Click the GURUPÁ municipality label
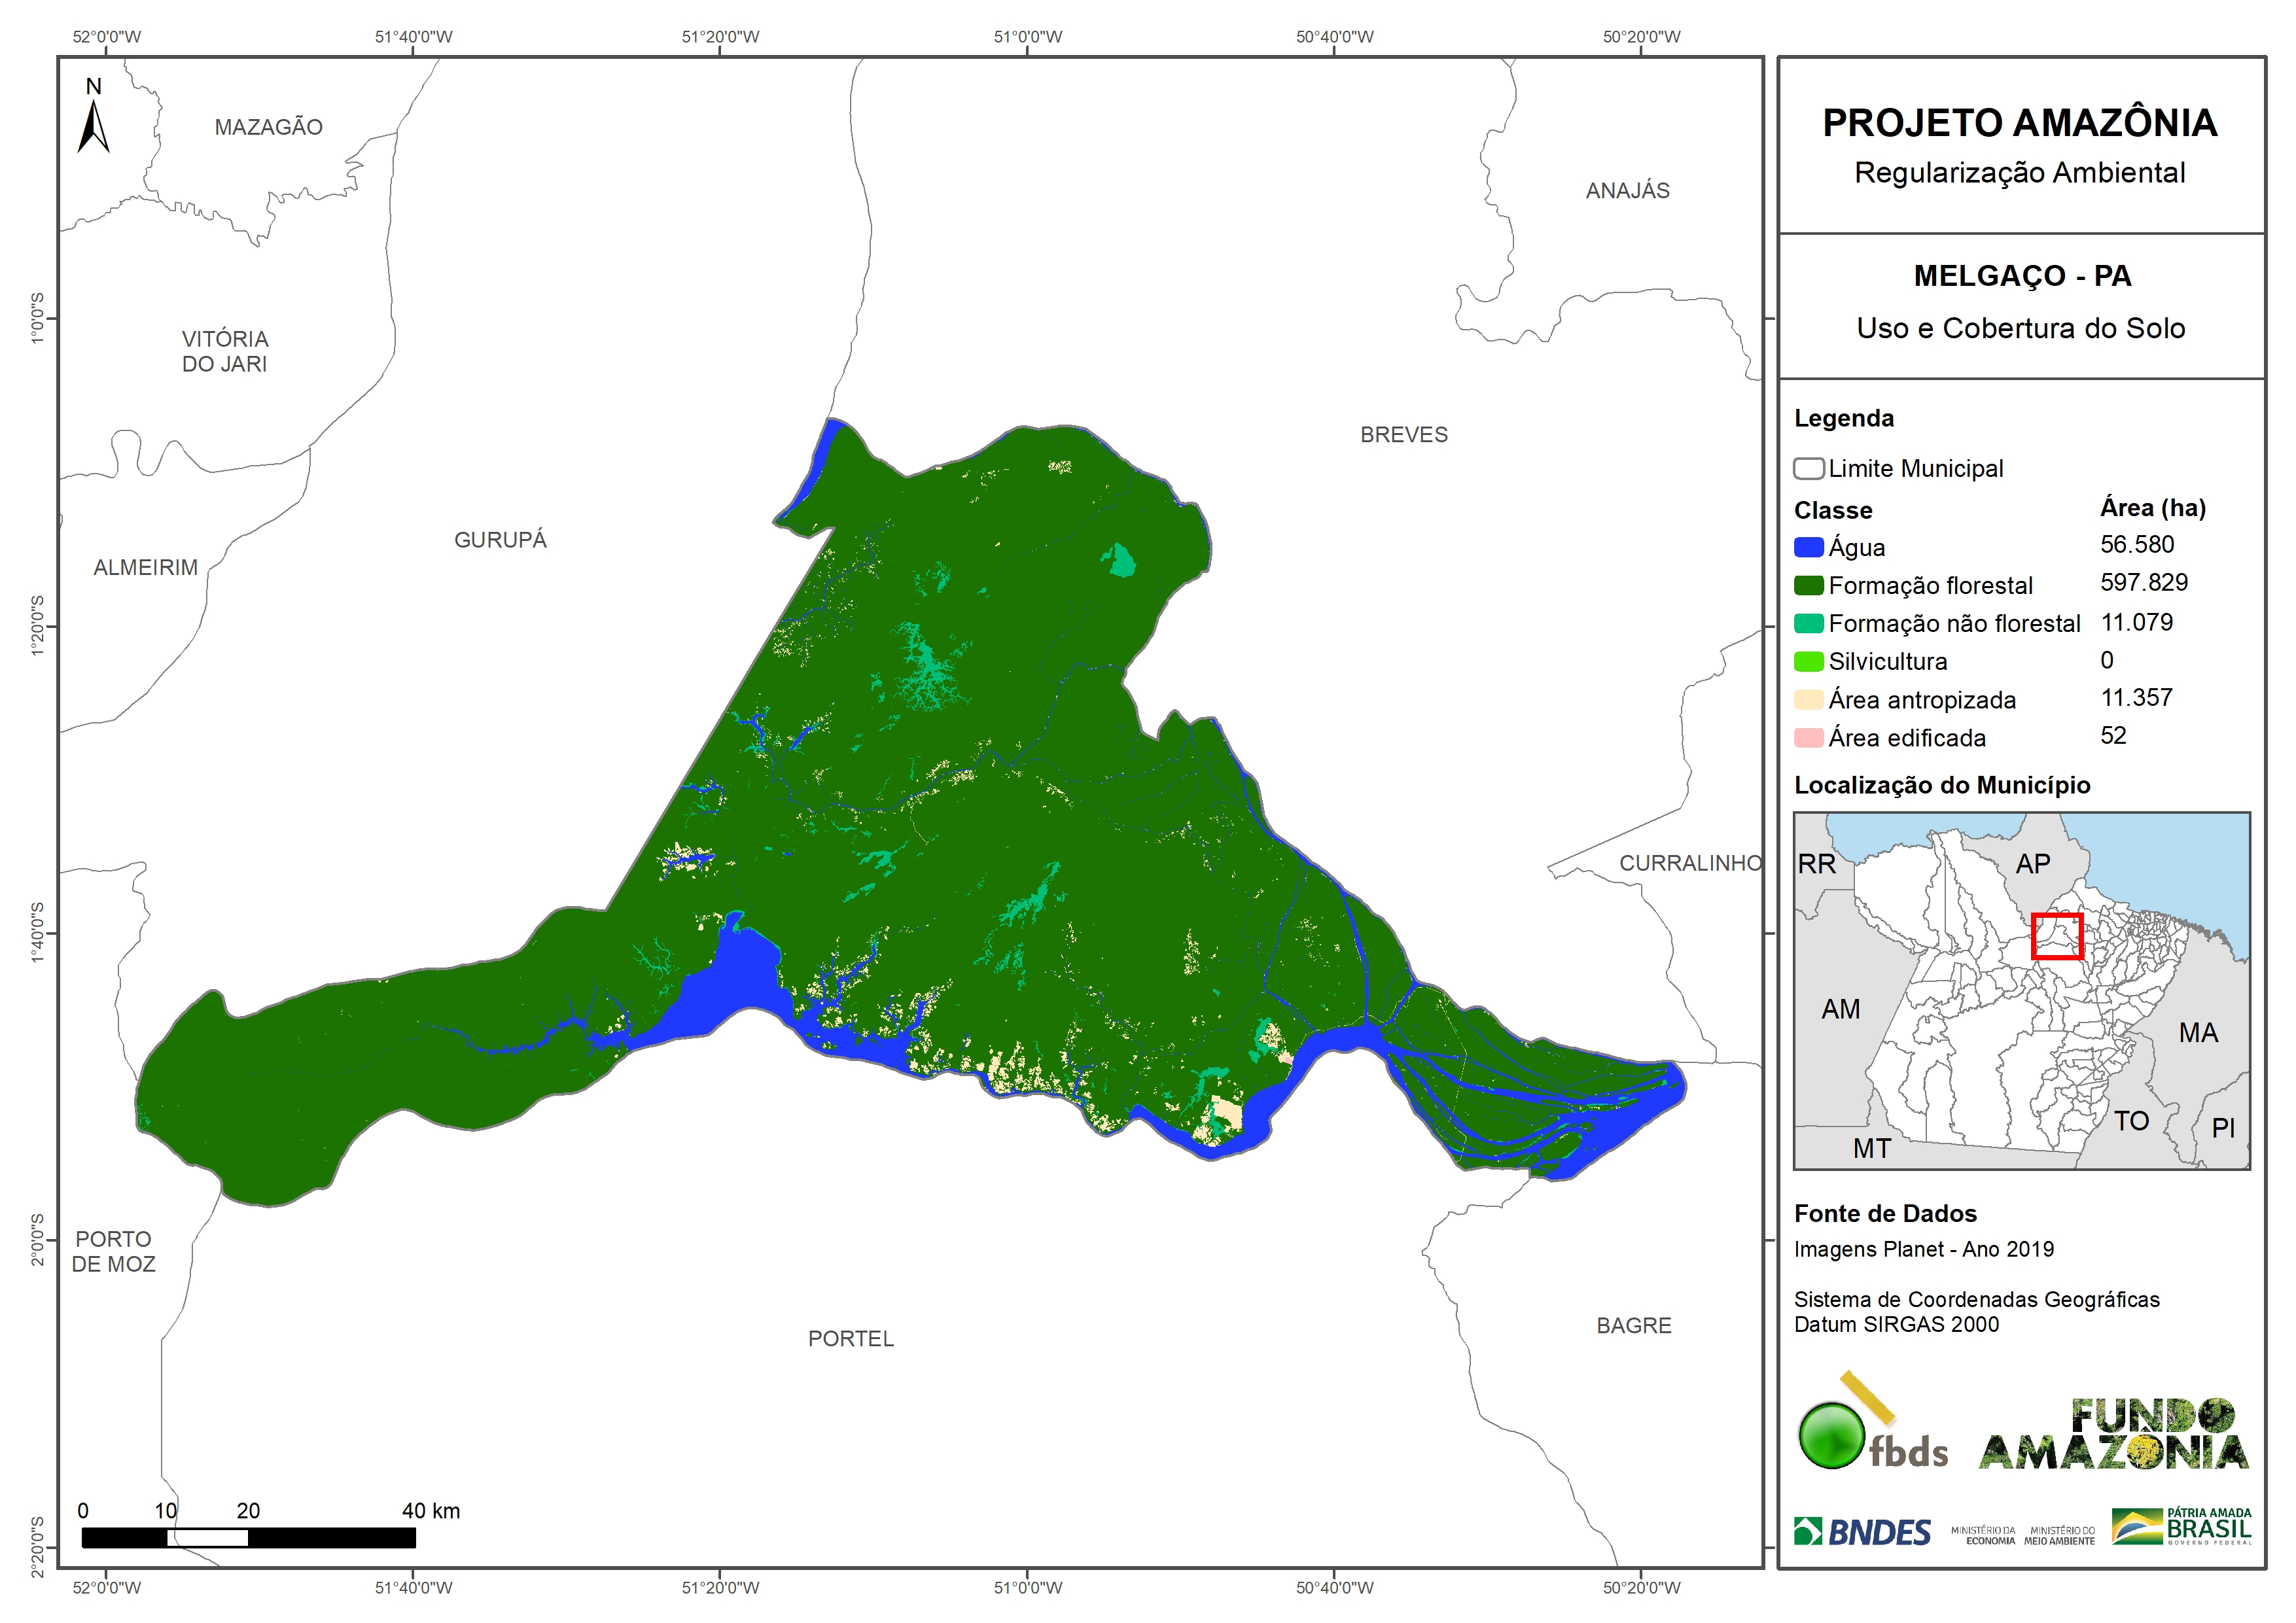Image resolution: width=2296 pixels, height=1623 pixels. (x=500, y=540)
